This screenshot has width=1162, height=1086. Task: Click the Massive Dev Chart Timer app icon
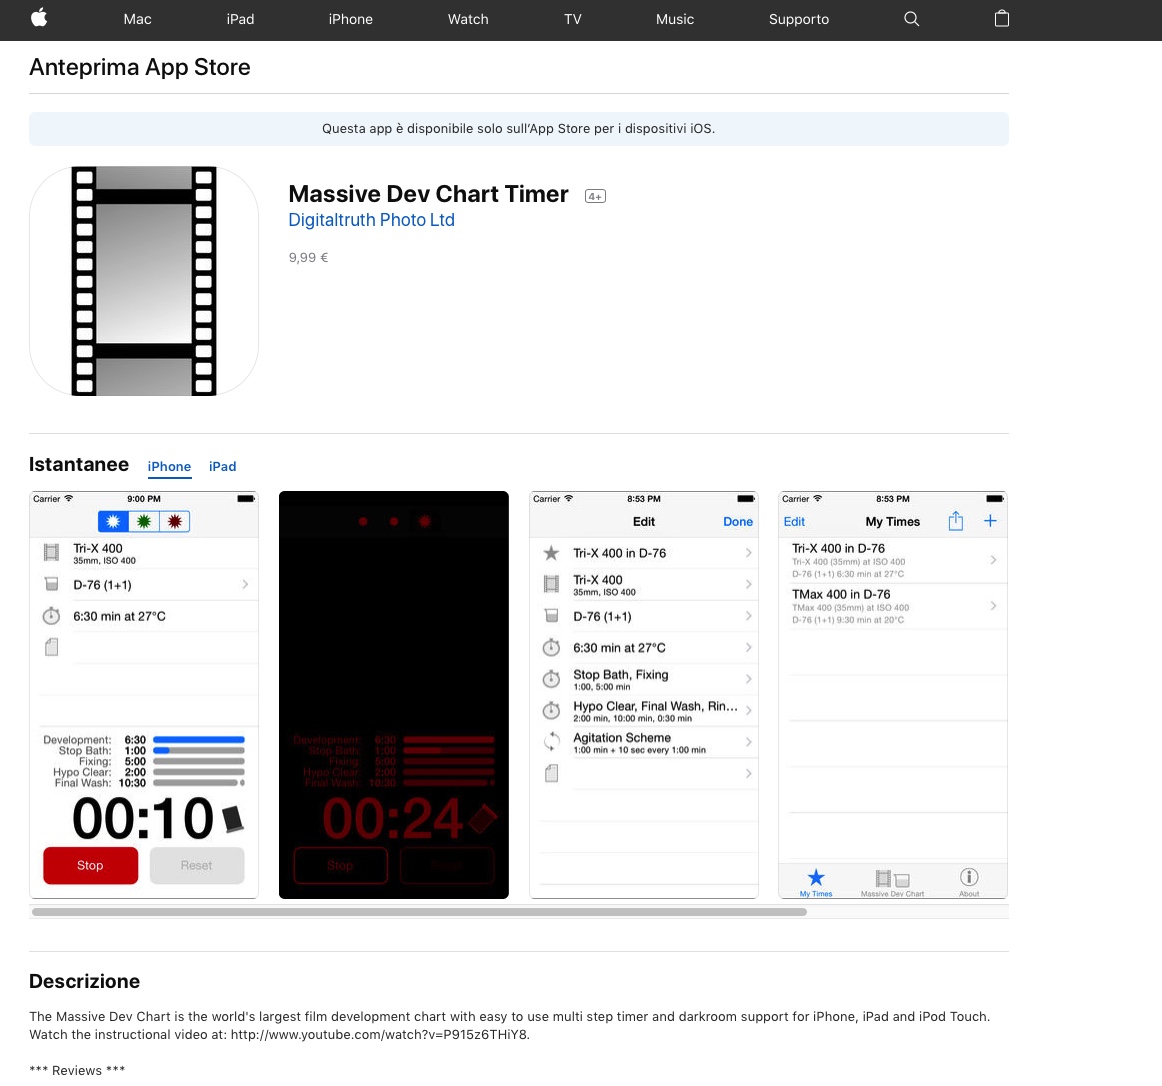click(144, 281)
